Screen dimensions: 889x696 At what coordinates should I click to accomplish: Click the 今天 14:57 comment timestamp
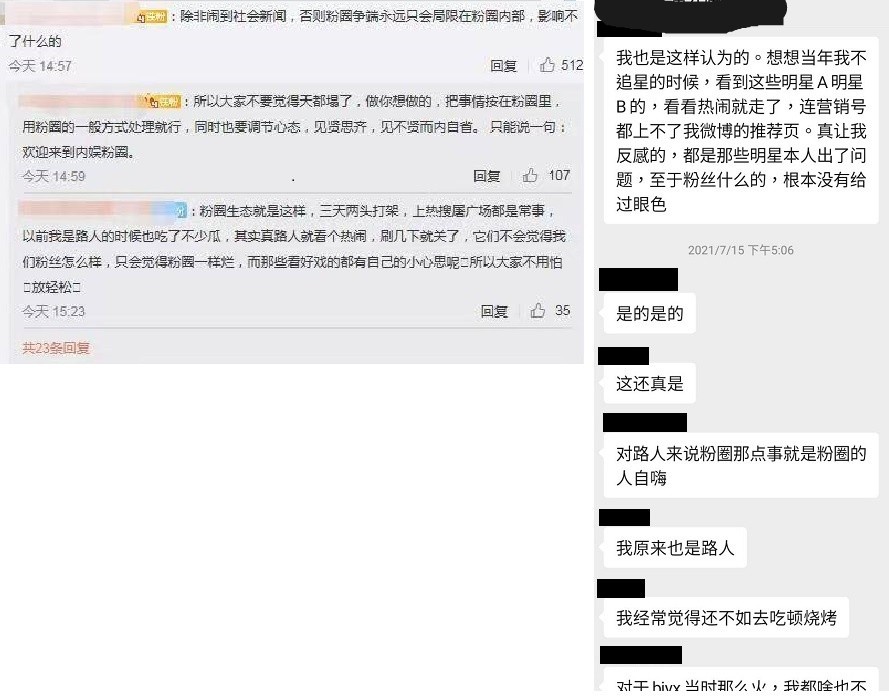click(40, 66)
